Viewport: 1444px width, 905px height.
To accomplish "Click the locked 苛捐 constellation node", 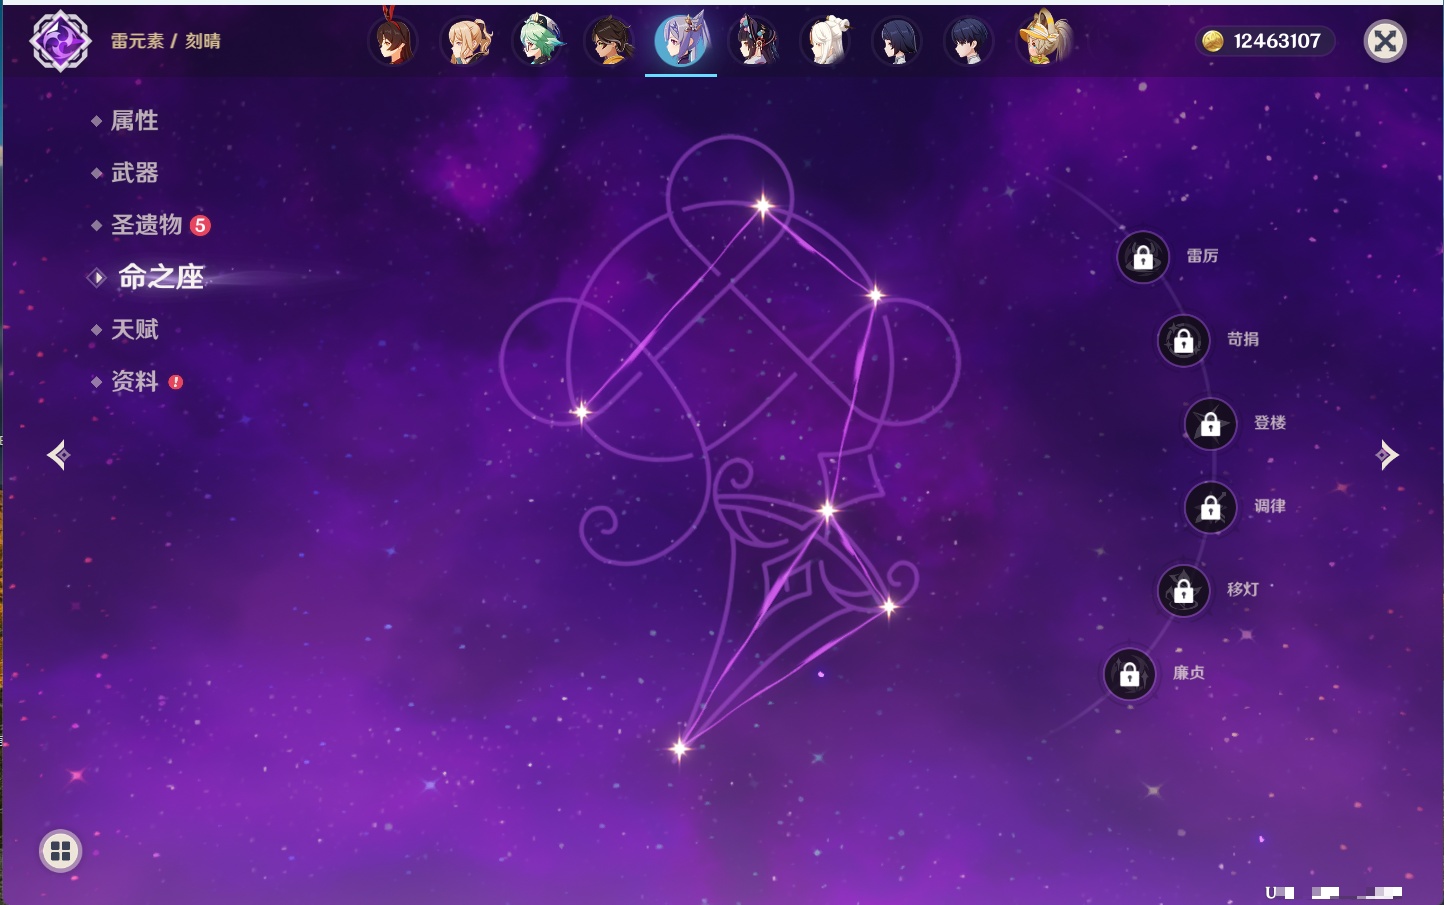I will 1184,340.
